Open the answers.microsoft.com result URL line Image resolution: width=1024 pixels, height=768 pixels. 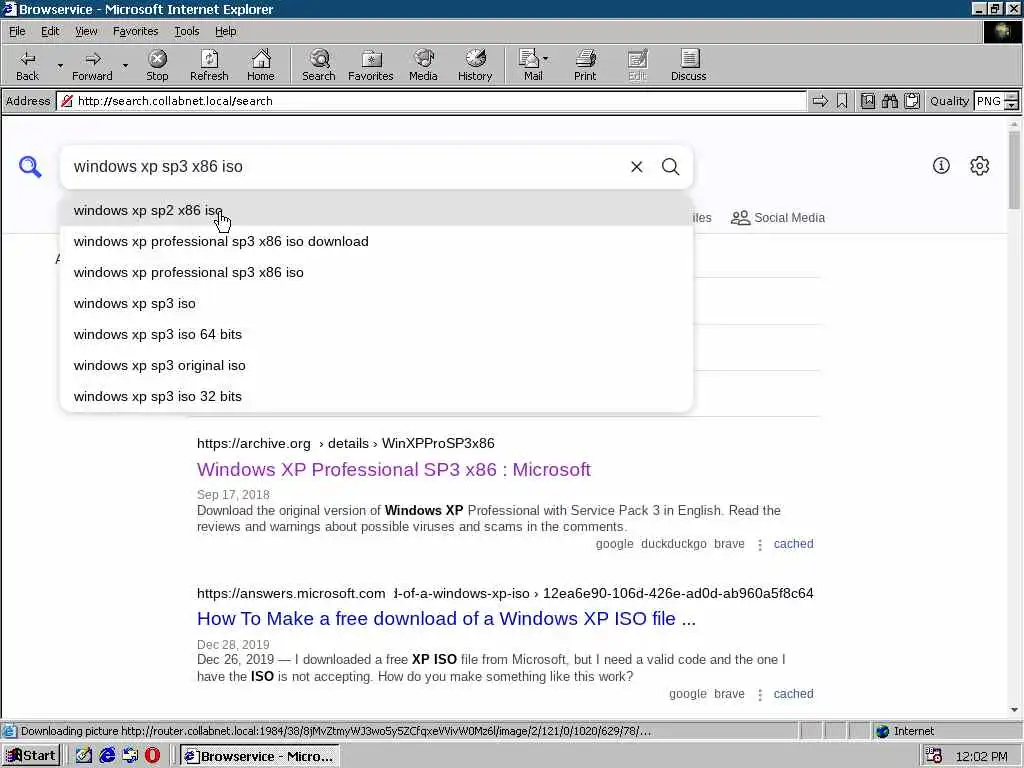tap(505, 594)
